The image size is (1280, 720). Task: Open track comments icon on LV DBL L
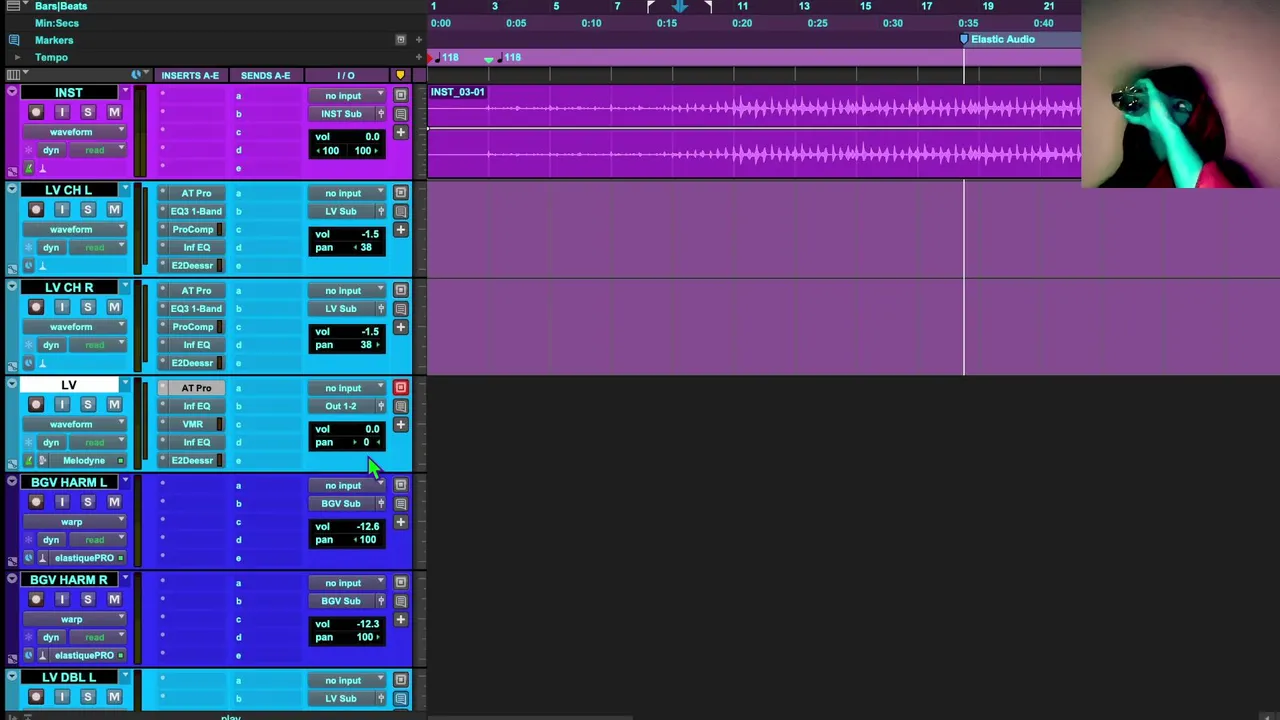click(400, 698)
